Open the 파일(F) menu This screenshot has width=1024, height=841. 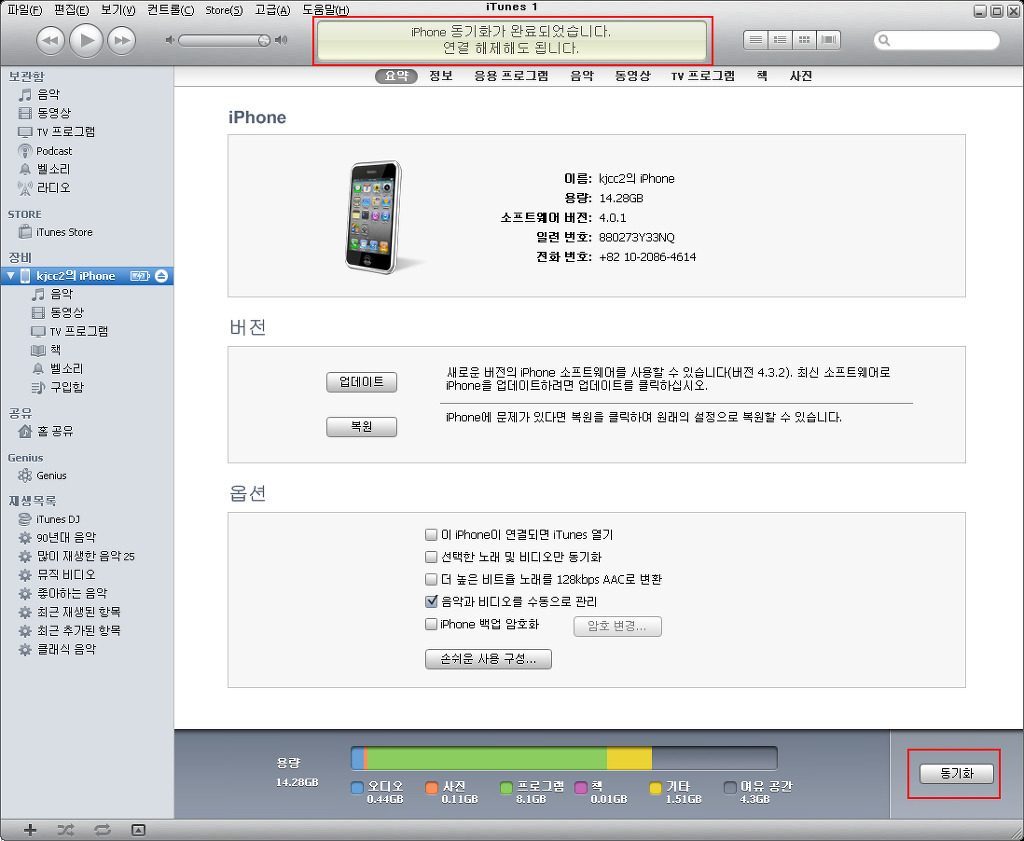[25, 10]
